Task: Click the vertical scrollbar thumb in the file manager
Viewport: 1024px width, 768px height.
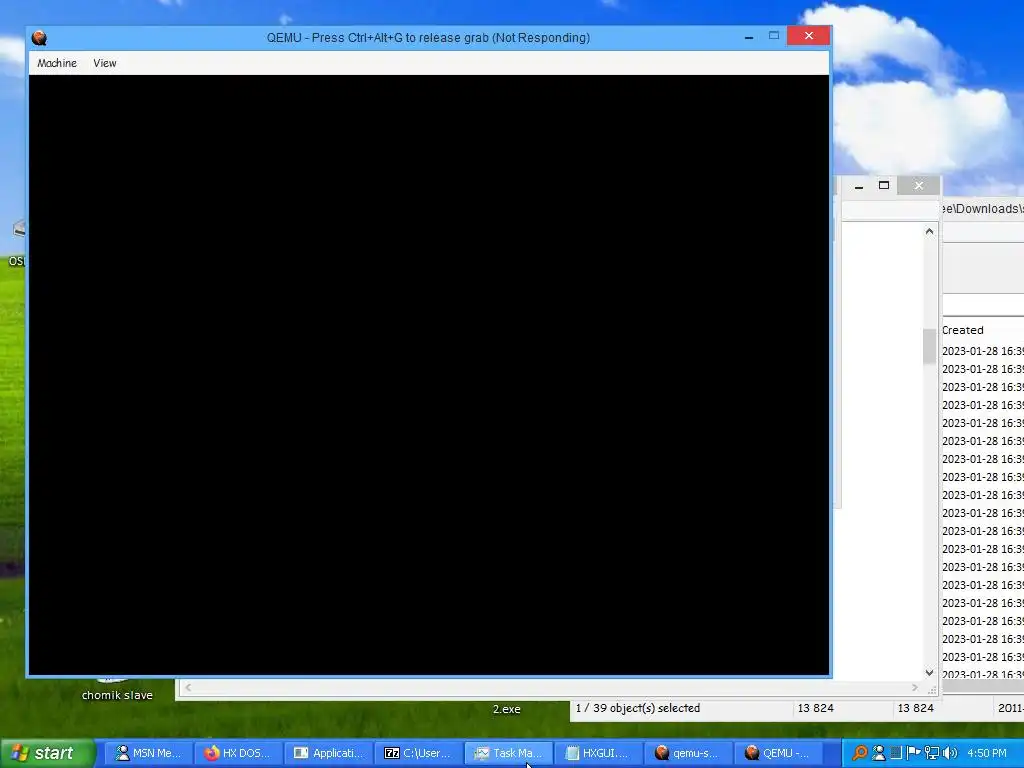Action: click(929, 346)
